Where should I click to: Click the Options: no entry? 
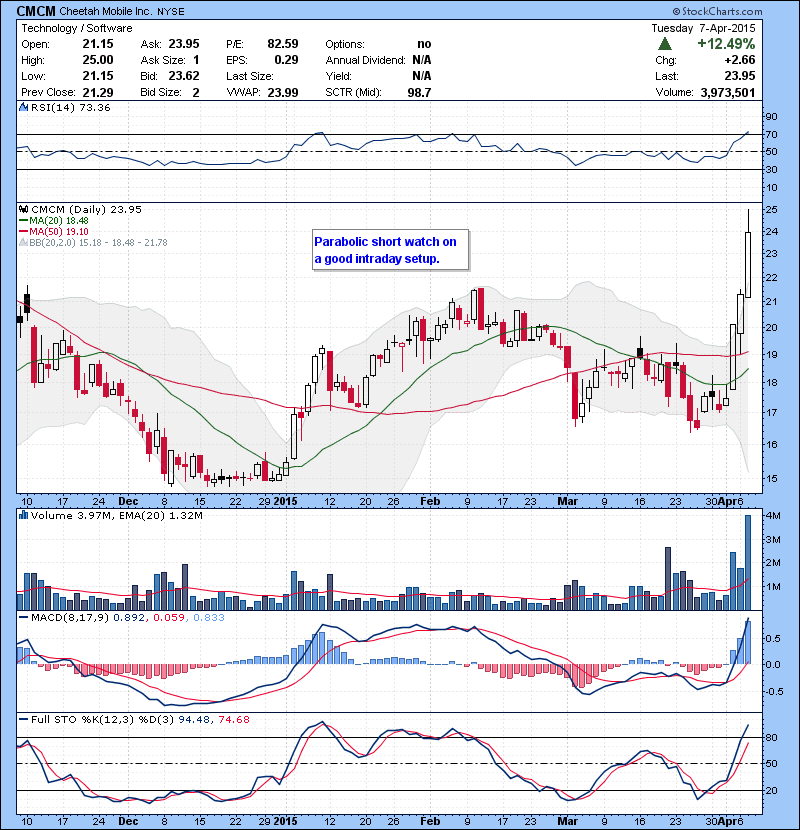[x=378, y=44]
